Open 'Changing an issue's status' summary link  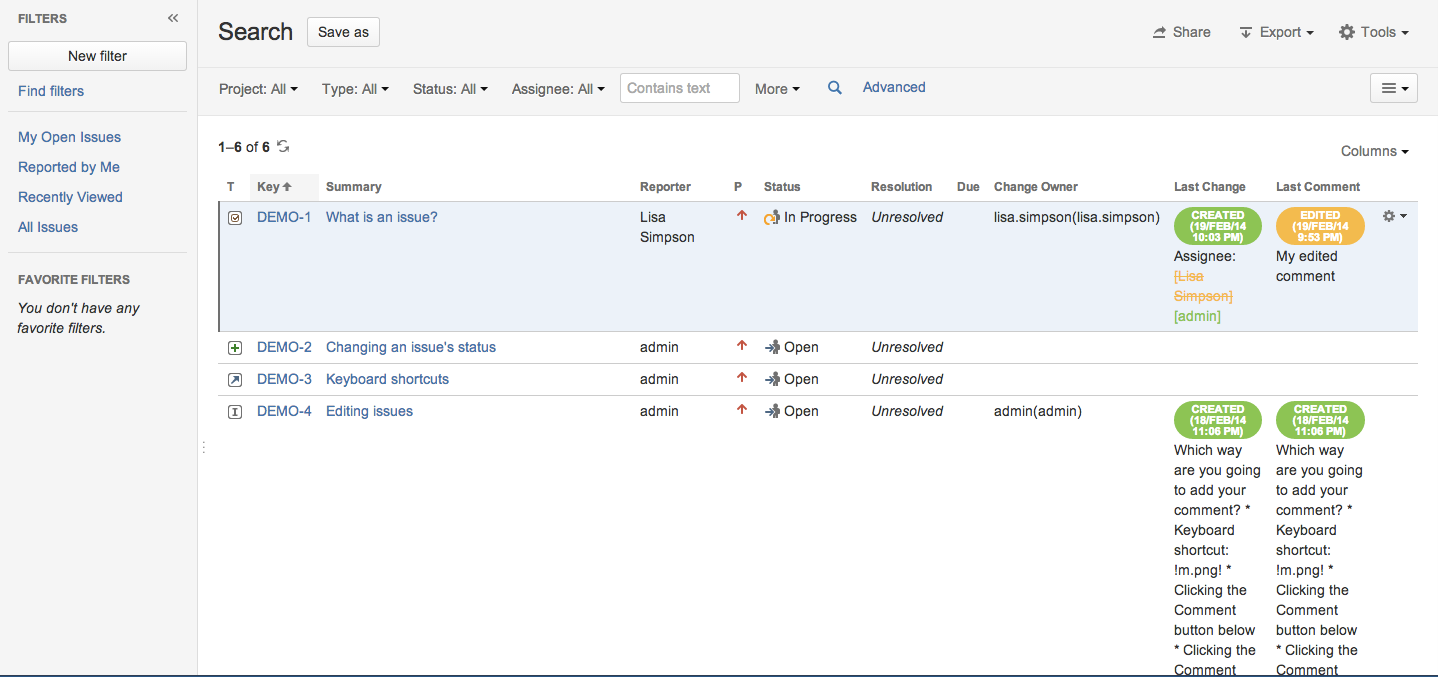click(411, 347)
